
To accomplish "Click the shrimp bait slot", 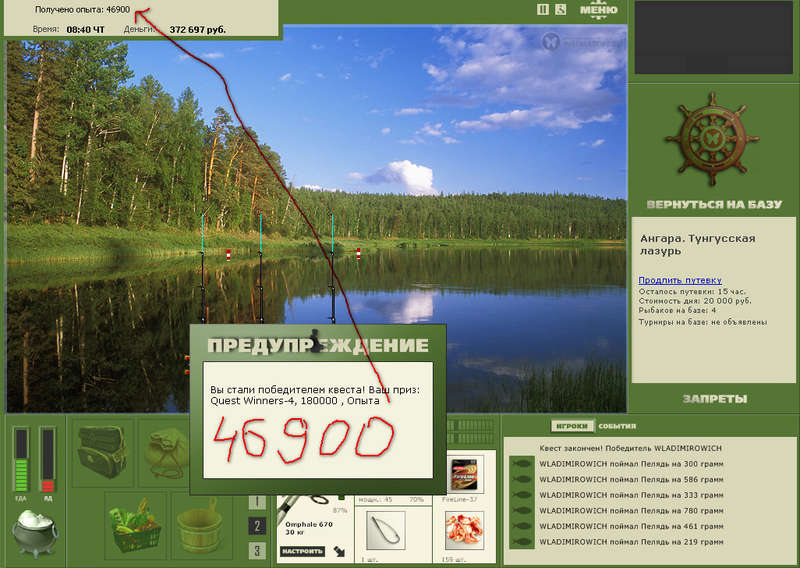I will tap(464, 531).
